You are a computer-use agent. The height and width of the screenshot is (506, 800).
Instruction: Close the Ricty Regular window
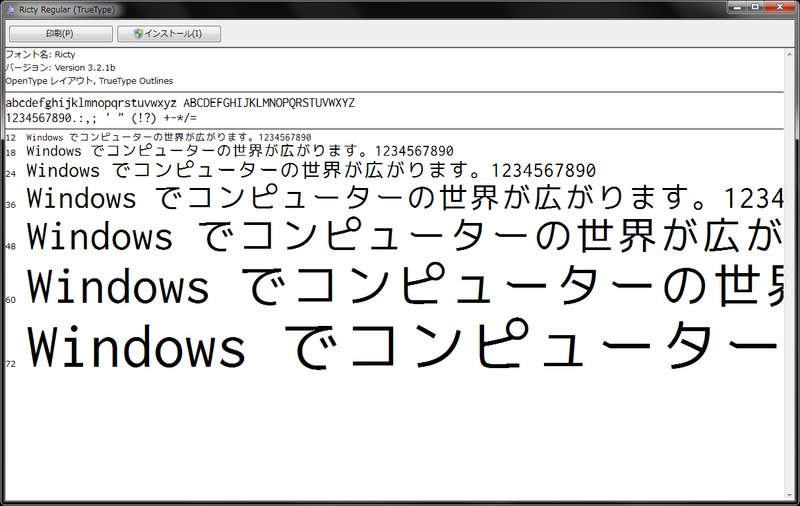780,7
